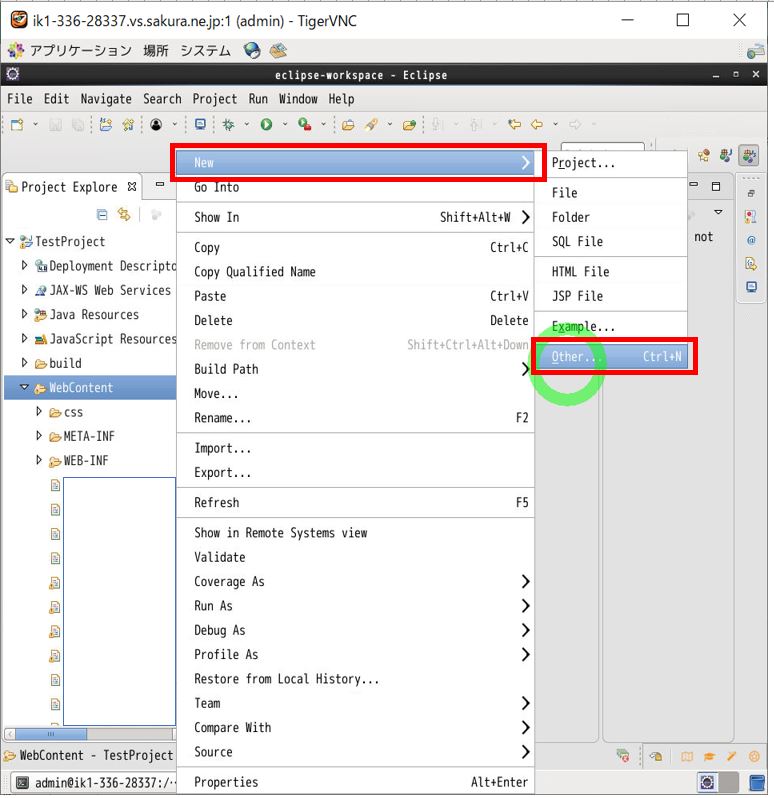Click the Collapse All icon in Project Explorer
Image resolution: width=774 pixels, height=798 pixels.
[x=102, y=215]
